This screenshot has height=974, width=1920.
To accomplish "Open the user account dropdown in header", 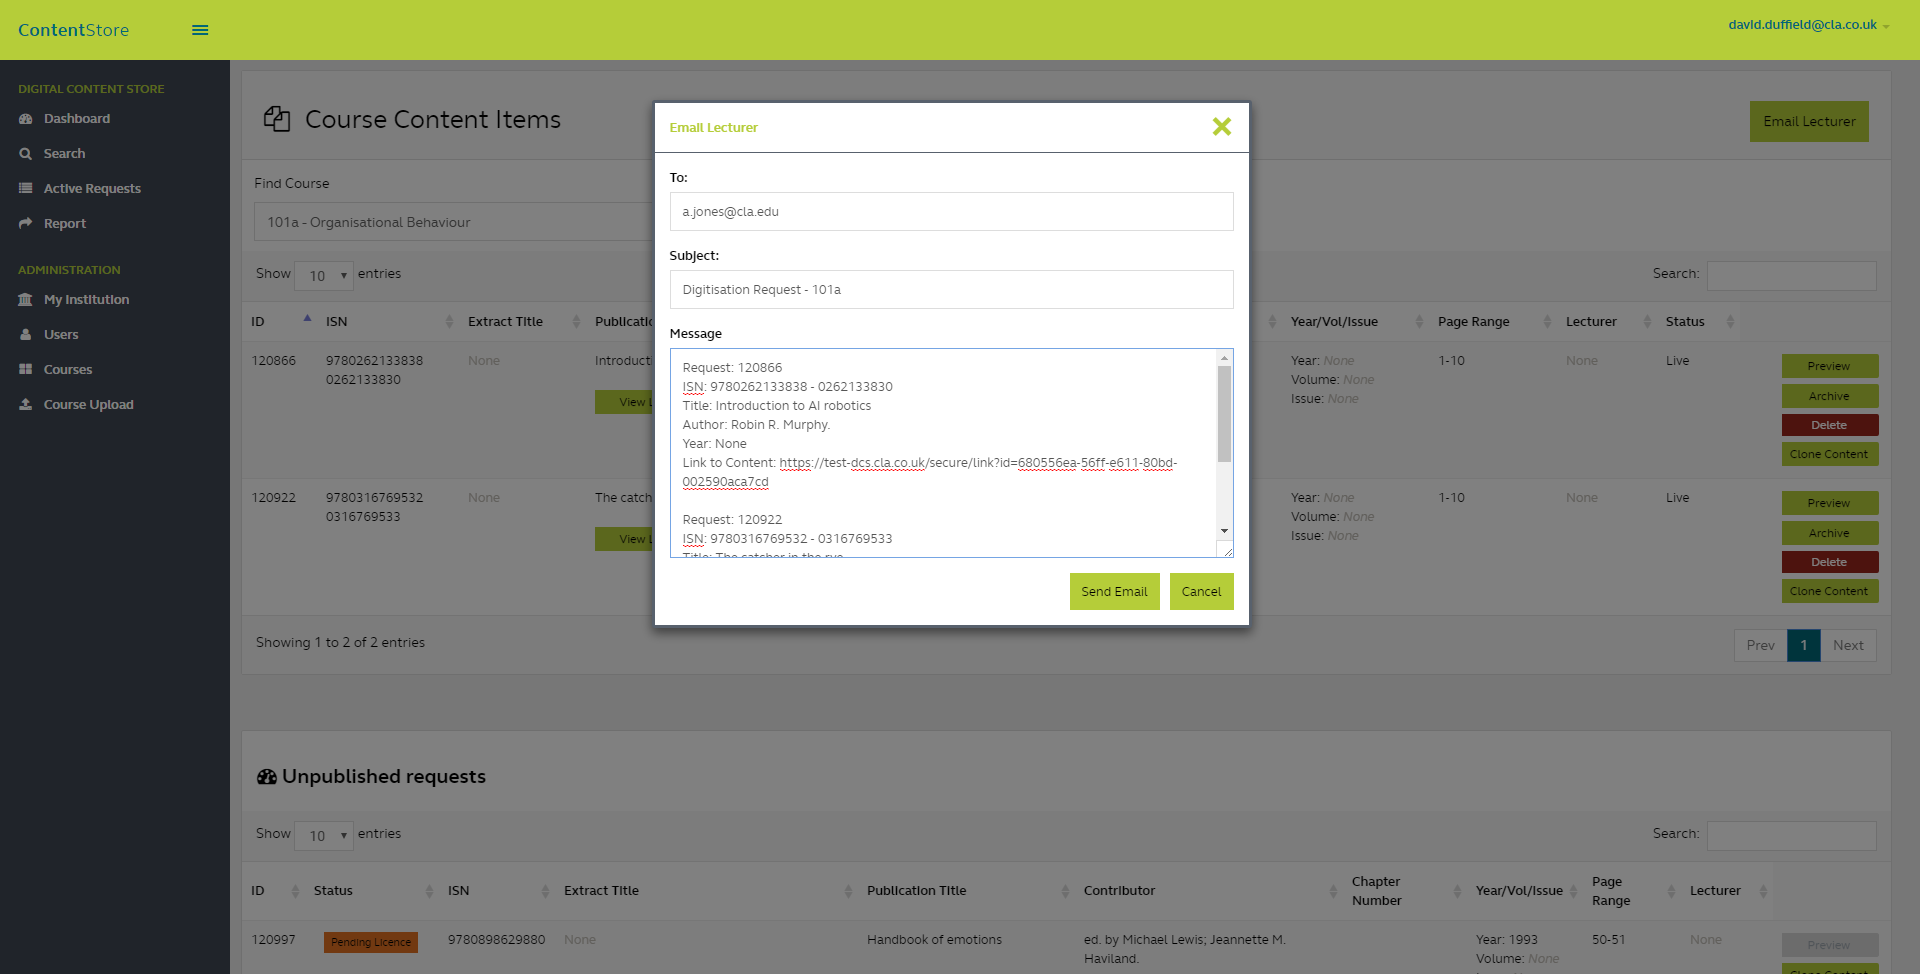I will [1808, 25].
